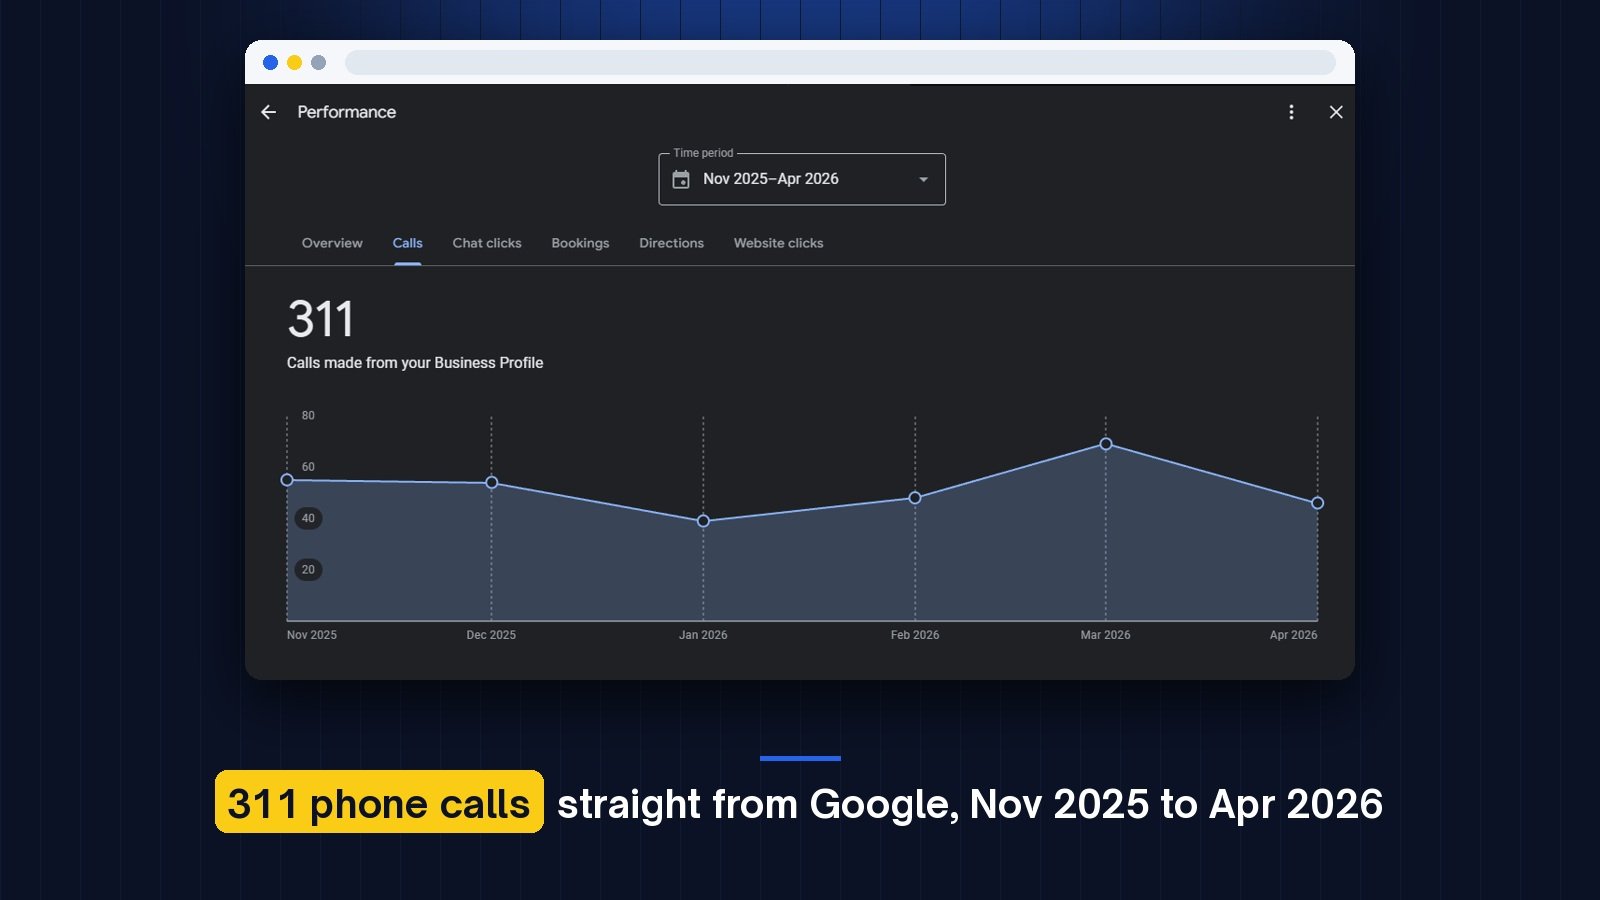Click the browser address bar

[x=840, y=63]
